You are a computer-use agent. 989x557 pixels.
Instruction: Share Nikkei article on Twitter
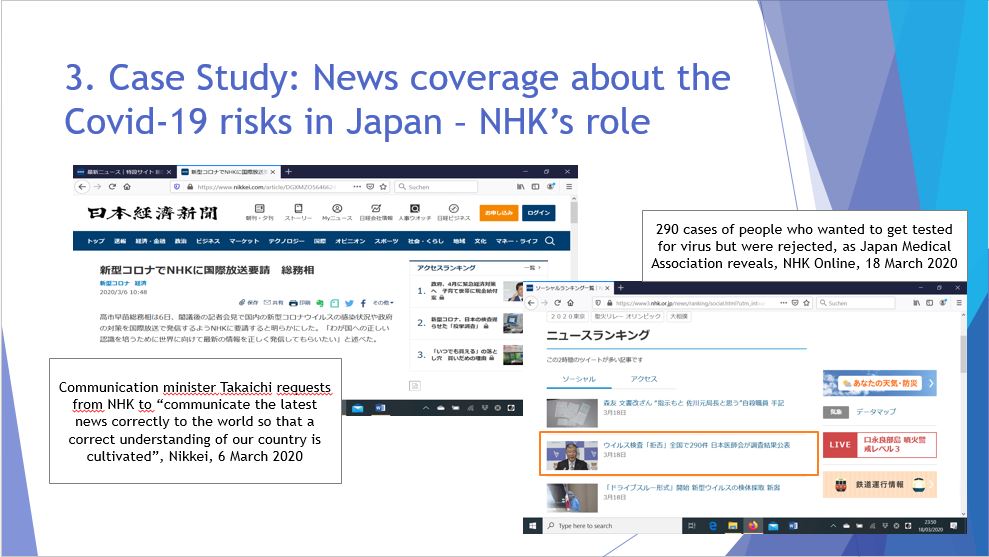click(349, 303)
